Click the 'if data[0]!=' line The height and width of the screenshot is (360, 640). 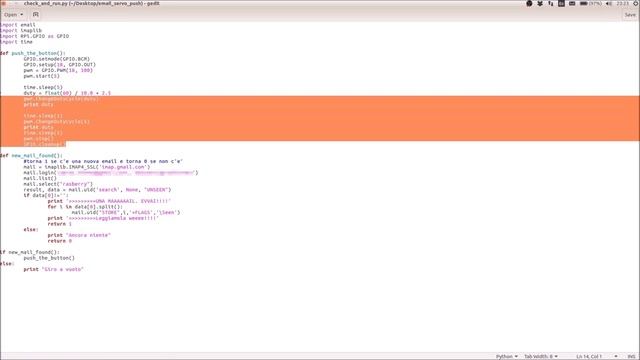pyautogui.click(x=46, y=196)
